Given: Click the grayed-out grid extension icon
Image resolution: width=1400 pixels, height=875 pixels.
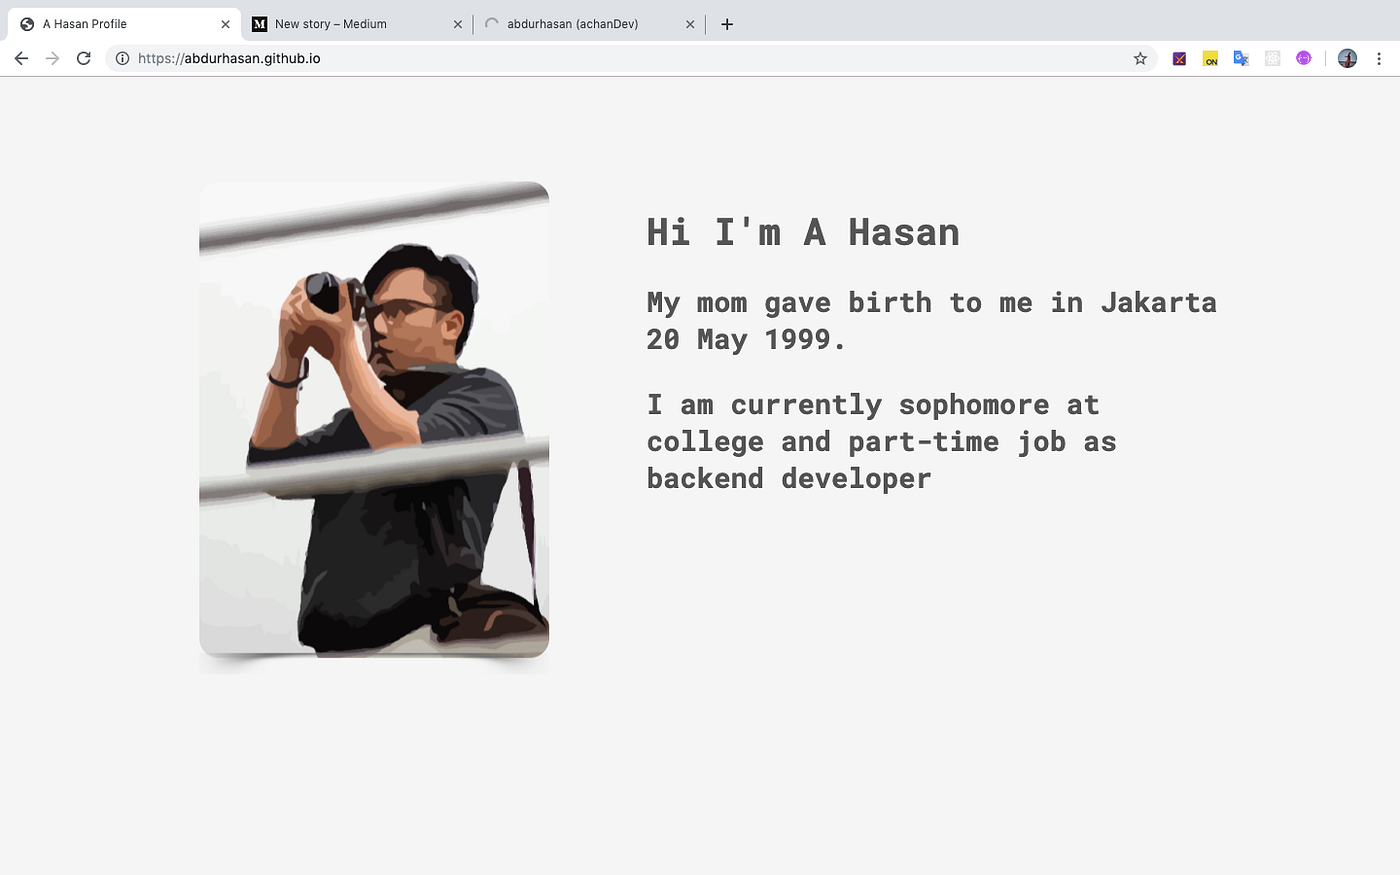Looking at the screenshot, I should click(x=1272, y=58).
